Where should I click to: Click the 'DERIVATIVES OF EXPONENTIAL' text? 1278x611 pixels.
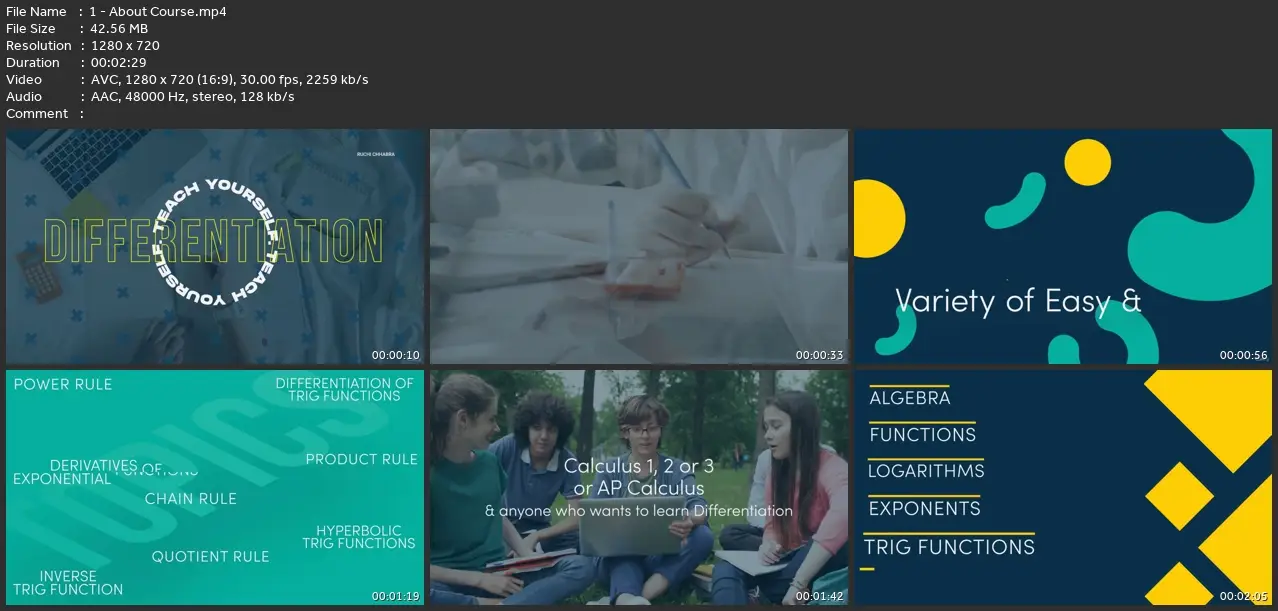pyautogui.click(x=88, y=472)
